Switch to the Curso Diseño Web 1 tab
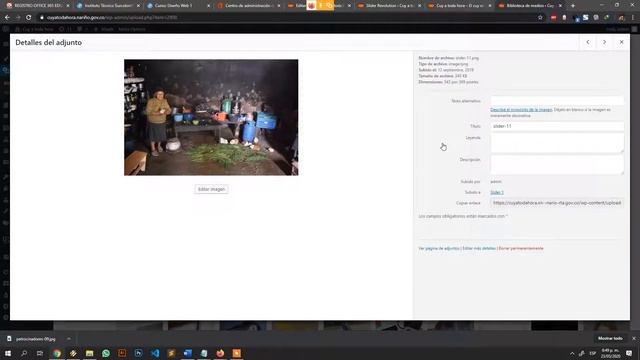This screenshot has height=360, width=640. [x=178, y=6]
